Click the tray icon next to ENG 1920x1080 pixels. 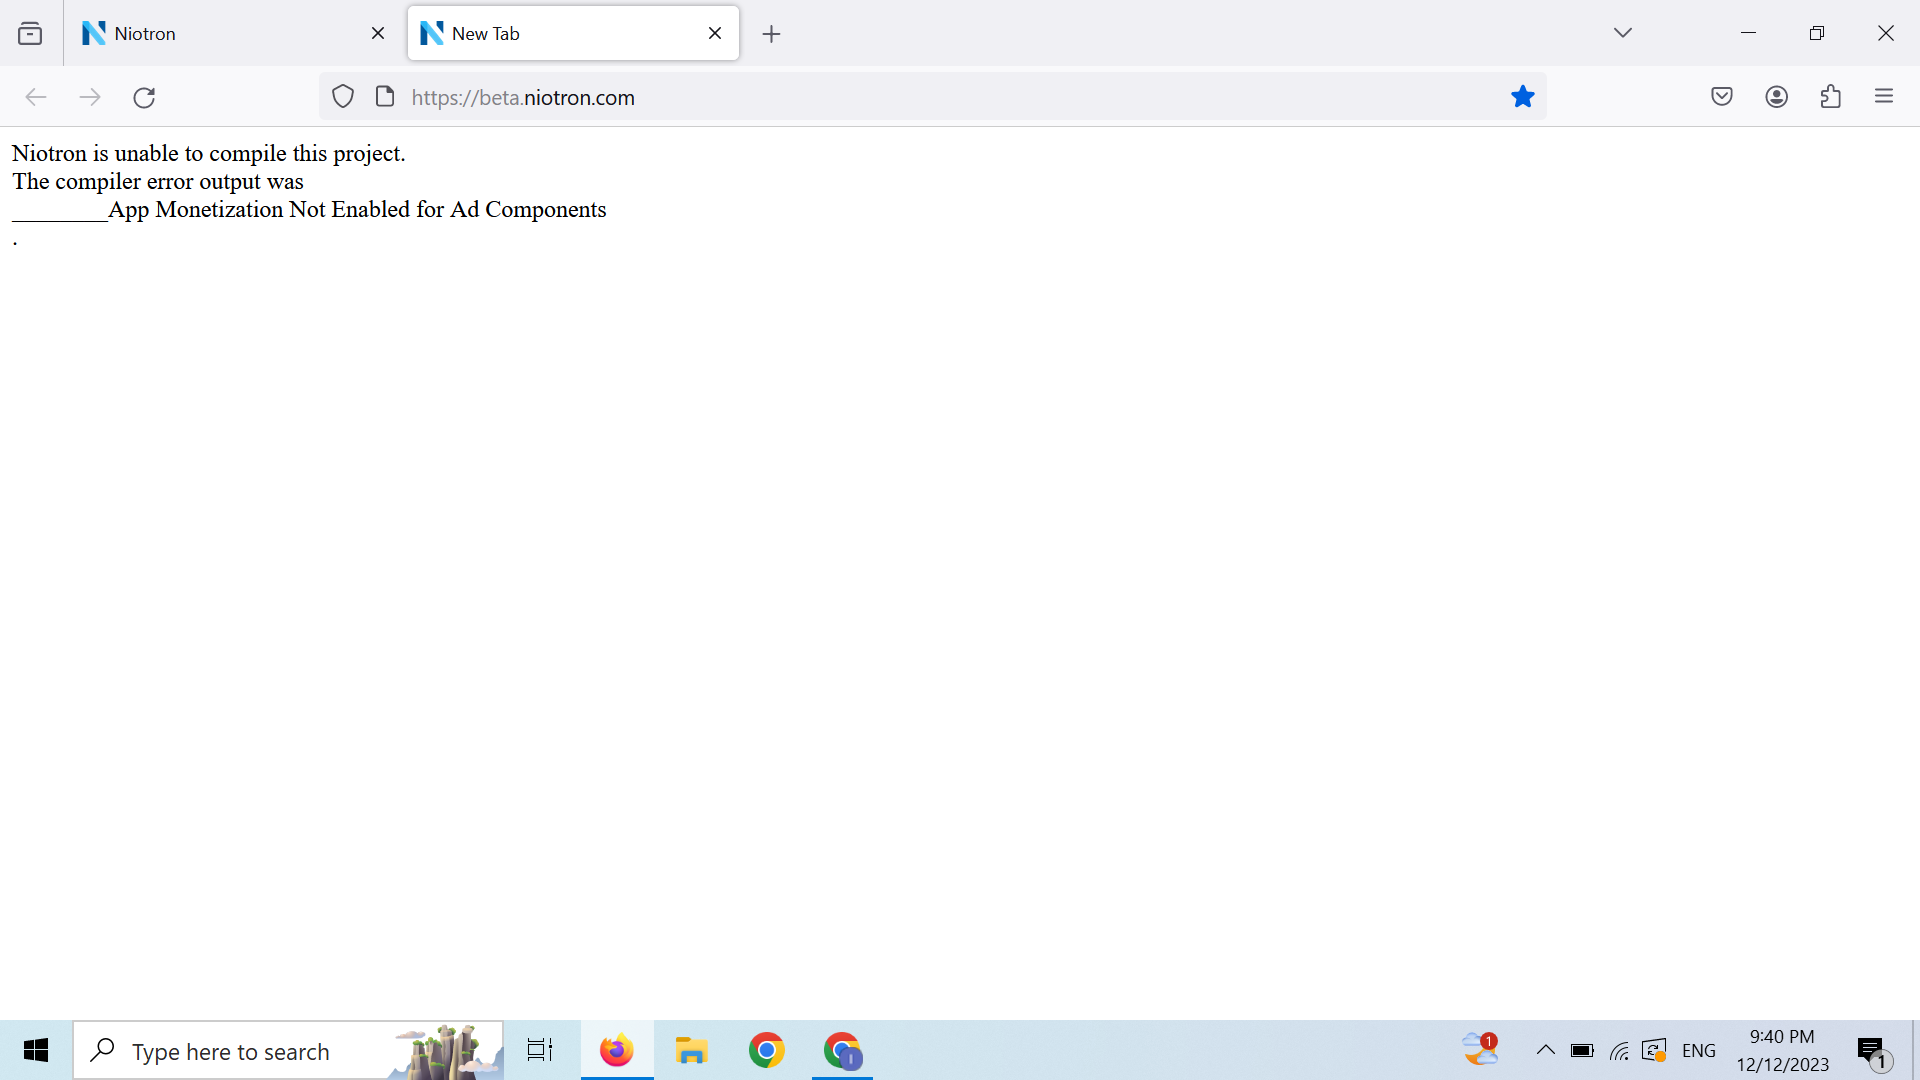tap(1654, 1051)
